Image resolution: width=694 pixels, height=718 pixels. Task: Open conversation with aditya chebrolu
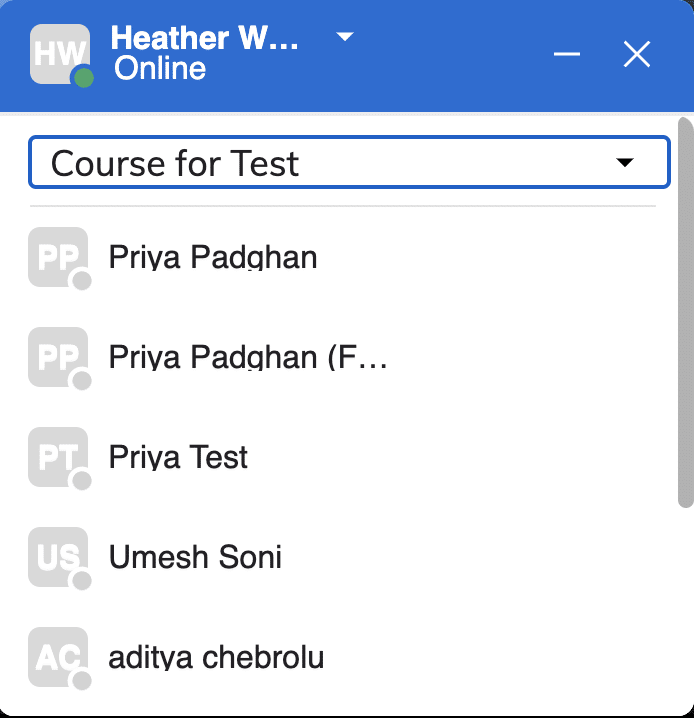tap(216, 657)
